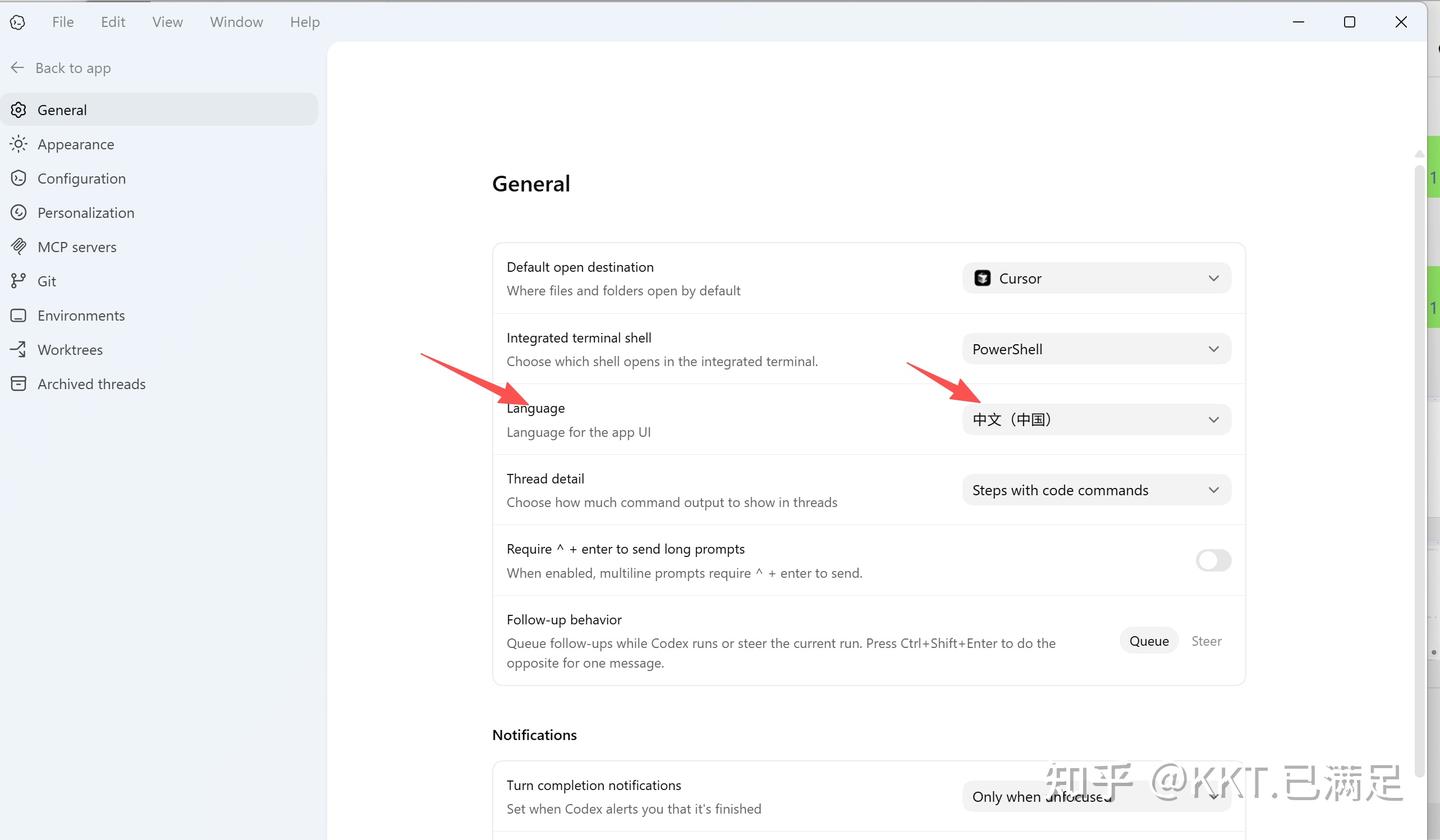Click the Notifications section heading
This screenshot has height=840, width=1440.
click(534, 734)
